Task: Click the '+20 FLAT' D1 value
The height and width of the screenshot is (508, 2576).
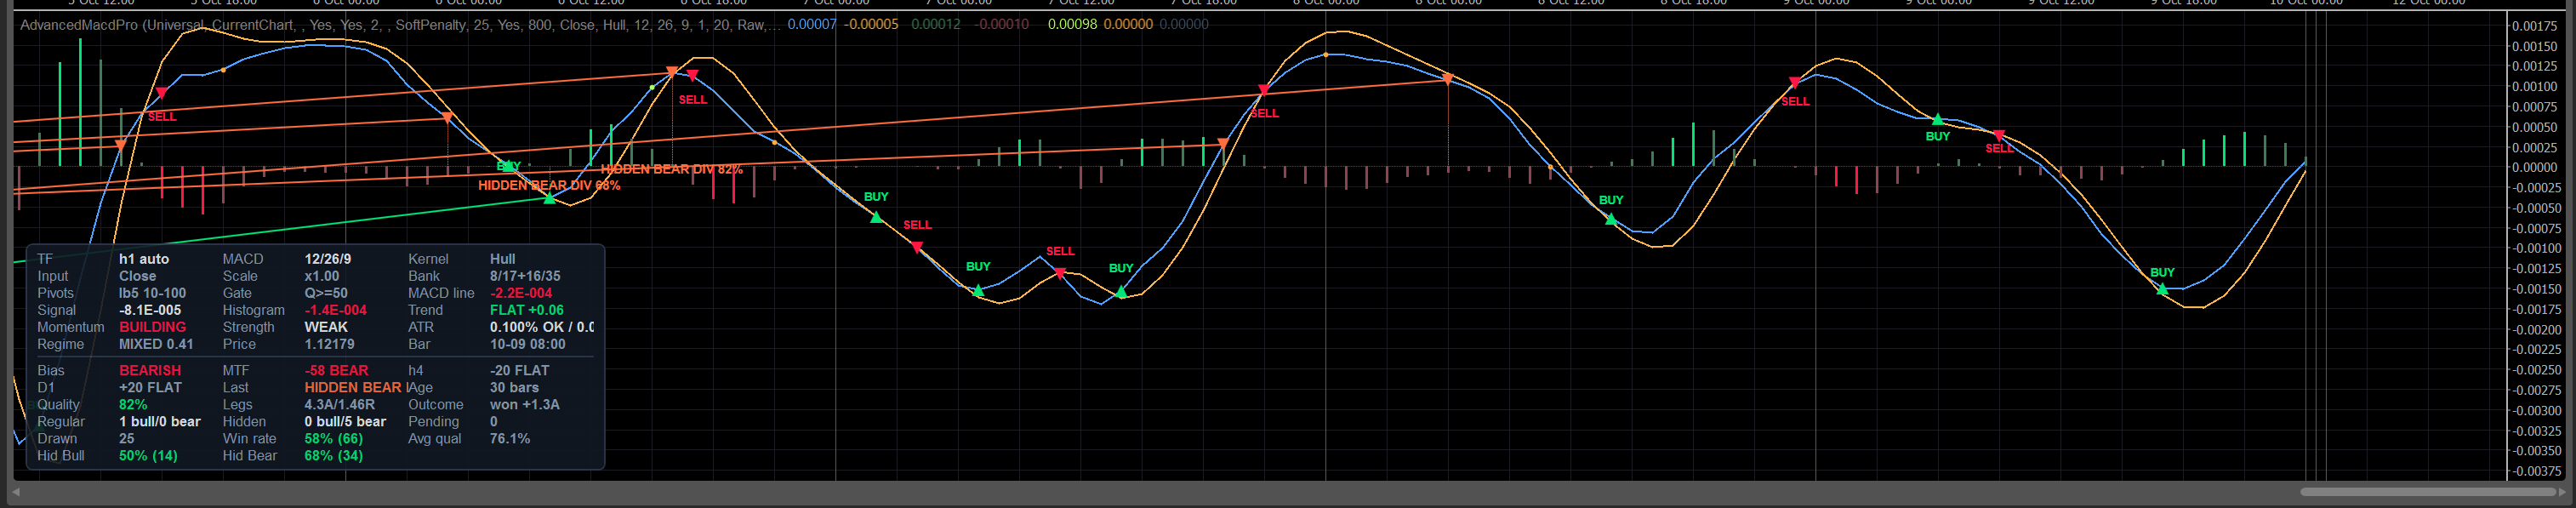Action: (150, 387)
